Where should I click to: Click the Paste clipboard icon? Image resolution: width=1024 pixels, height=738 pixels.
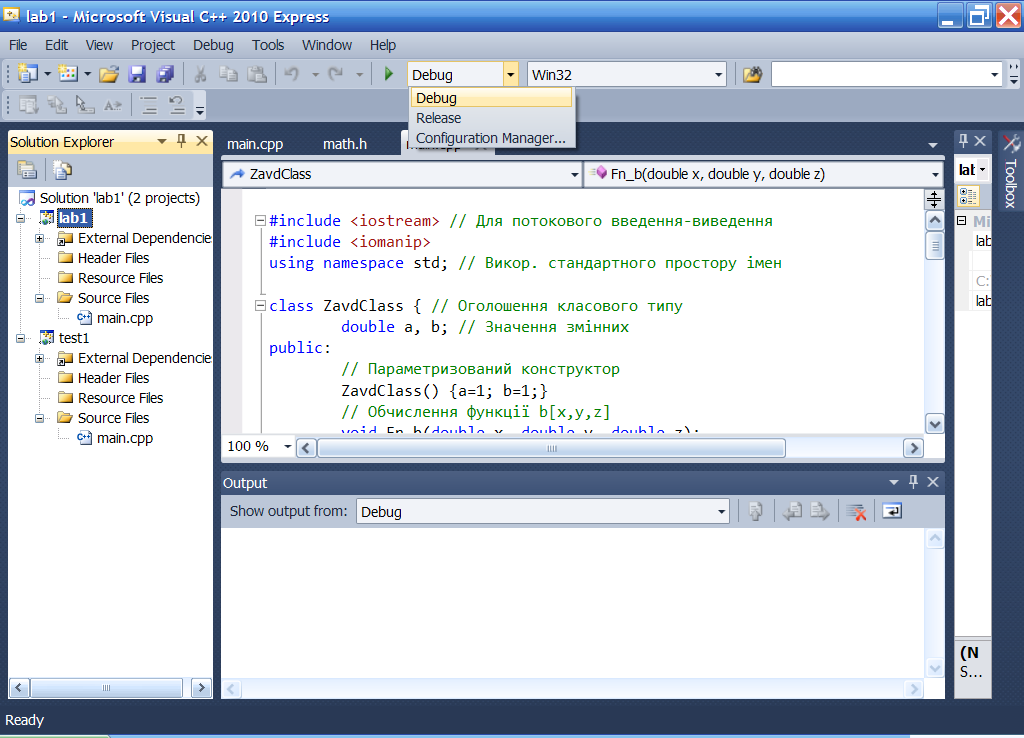click(x=257, y=74)
